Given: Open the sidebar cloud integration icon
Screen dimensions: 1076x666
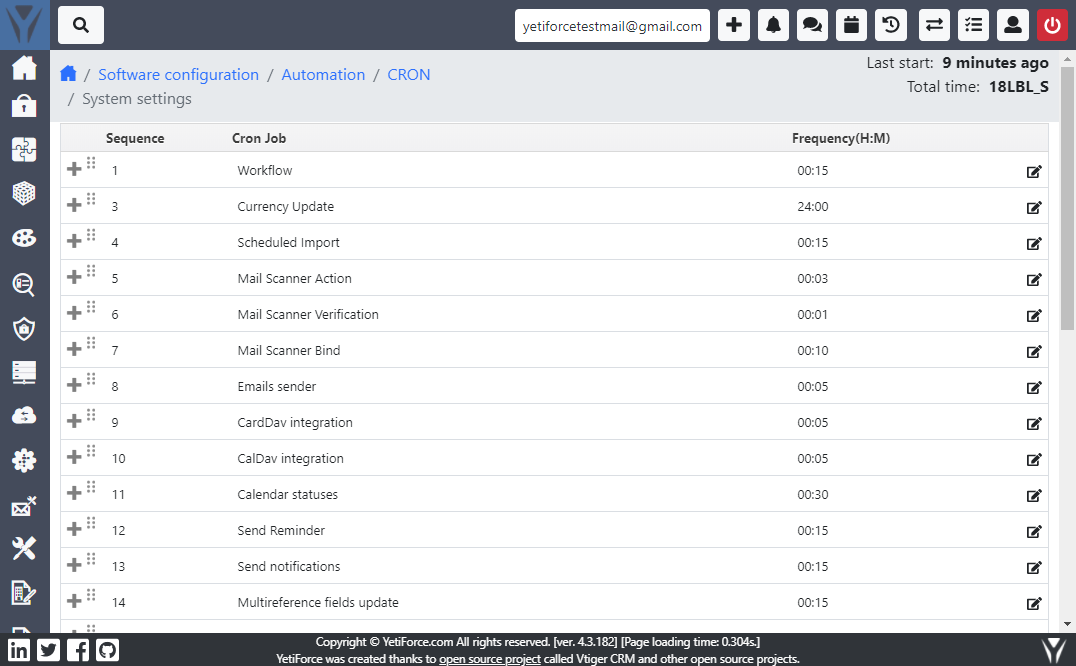Looking at the screenshot, I should point(24,416).
